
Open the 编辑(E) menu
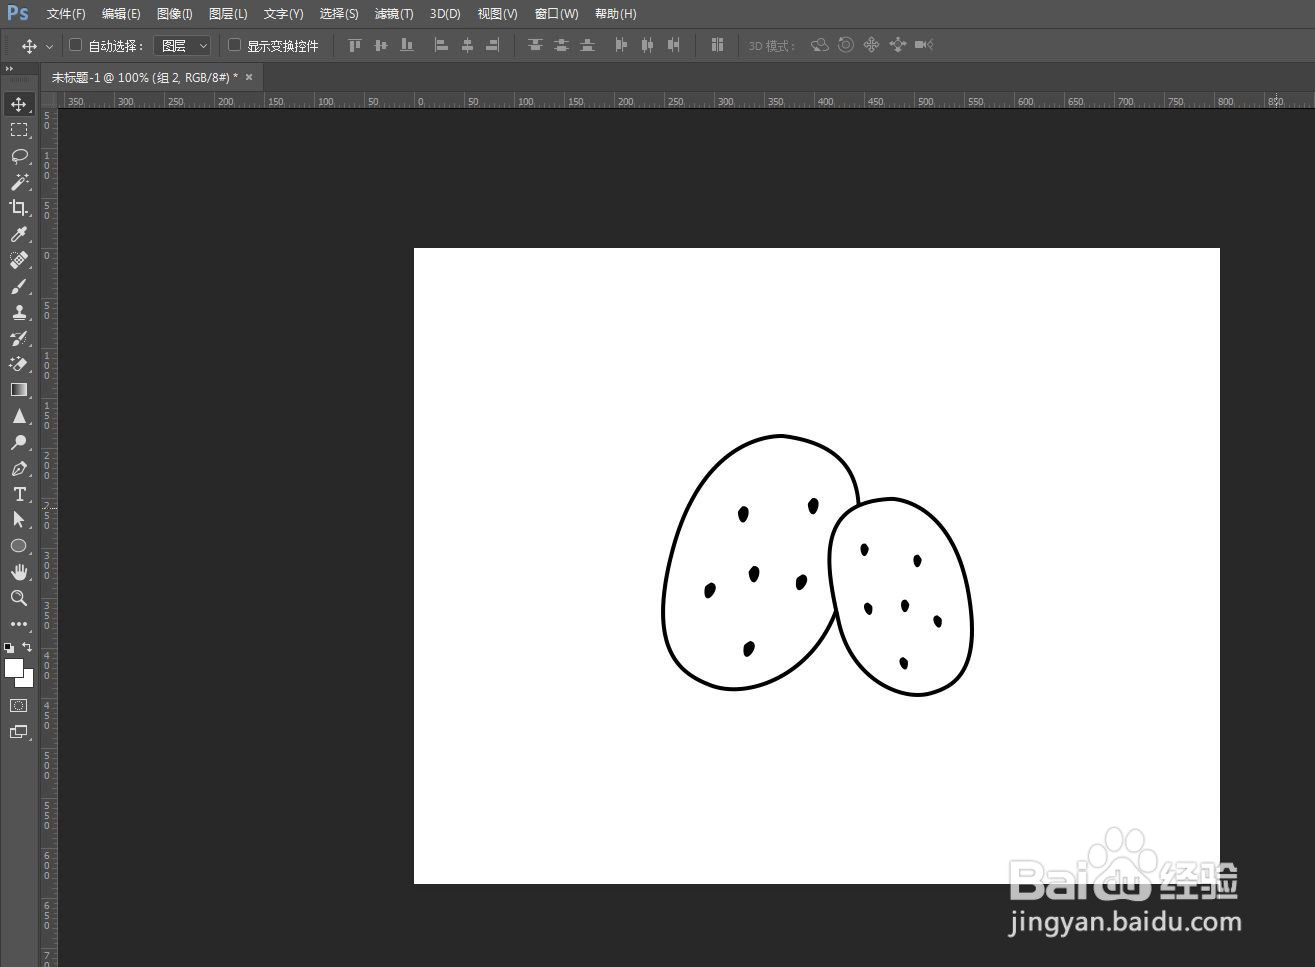pyautogui.click(x=121, y=14)
